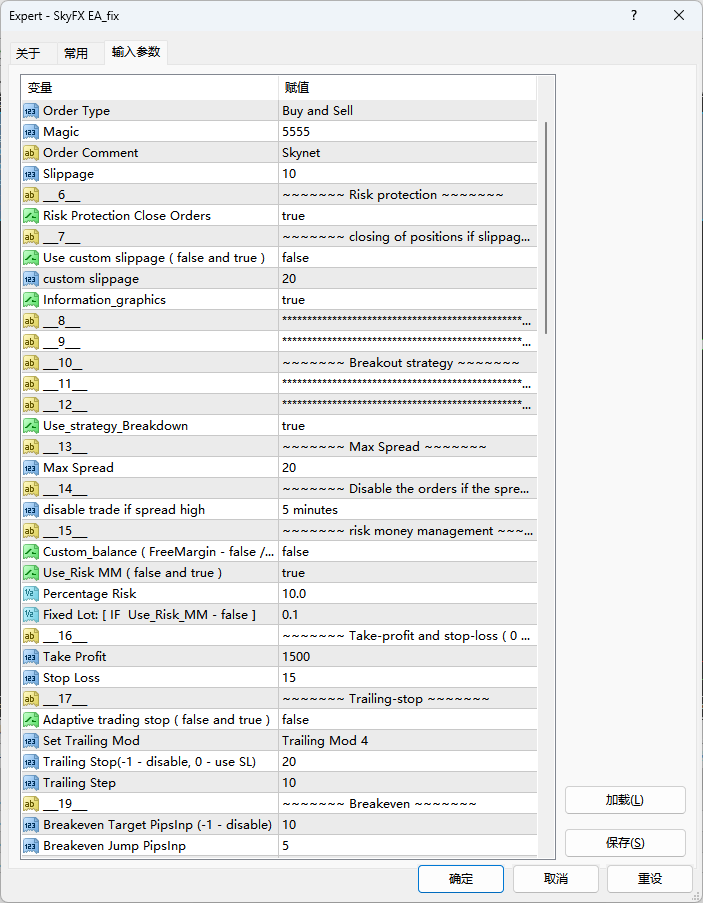Open Order Type Buy and Sell dropdown
The image size is (703, 903).
point(407,111)
